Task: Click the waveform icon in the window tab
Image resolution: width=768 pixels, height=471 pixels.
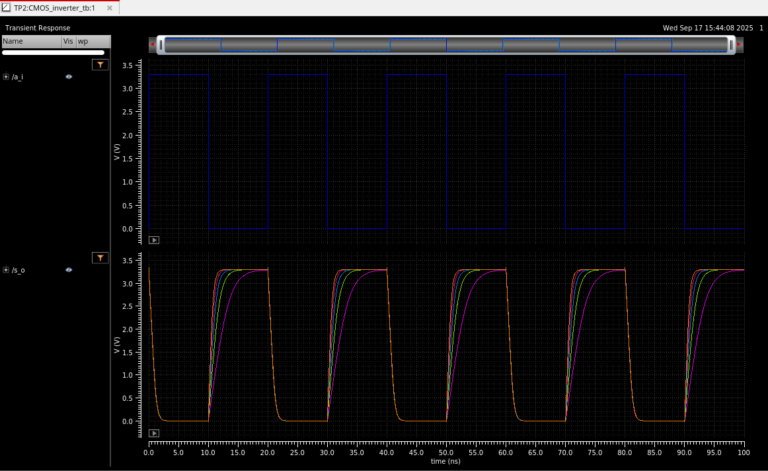Action: click(x=7, y=7)
